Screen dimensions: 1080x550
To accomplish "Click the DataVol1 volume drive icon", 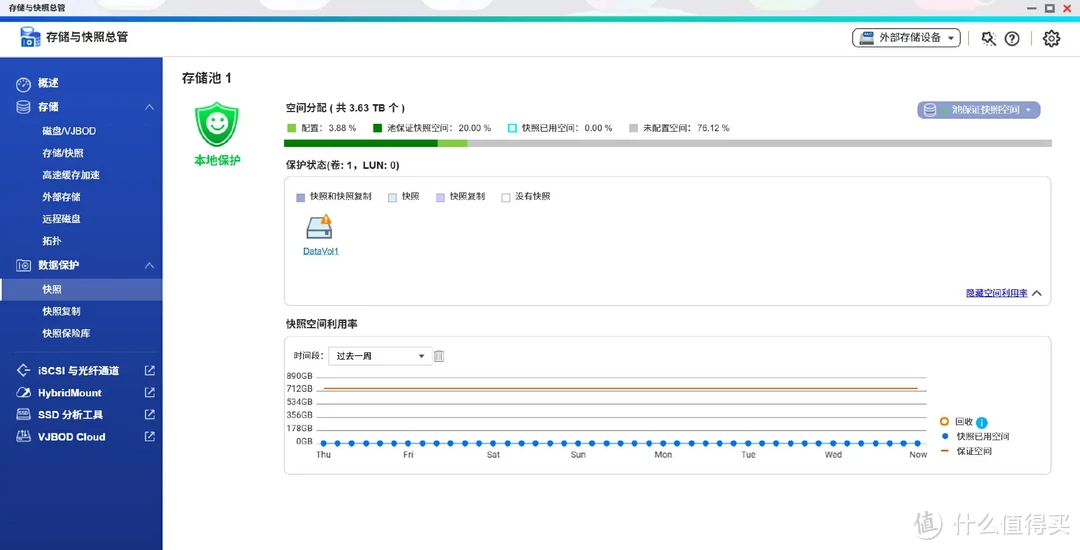I will [x=320, y=227].
